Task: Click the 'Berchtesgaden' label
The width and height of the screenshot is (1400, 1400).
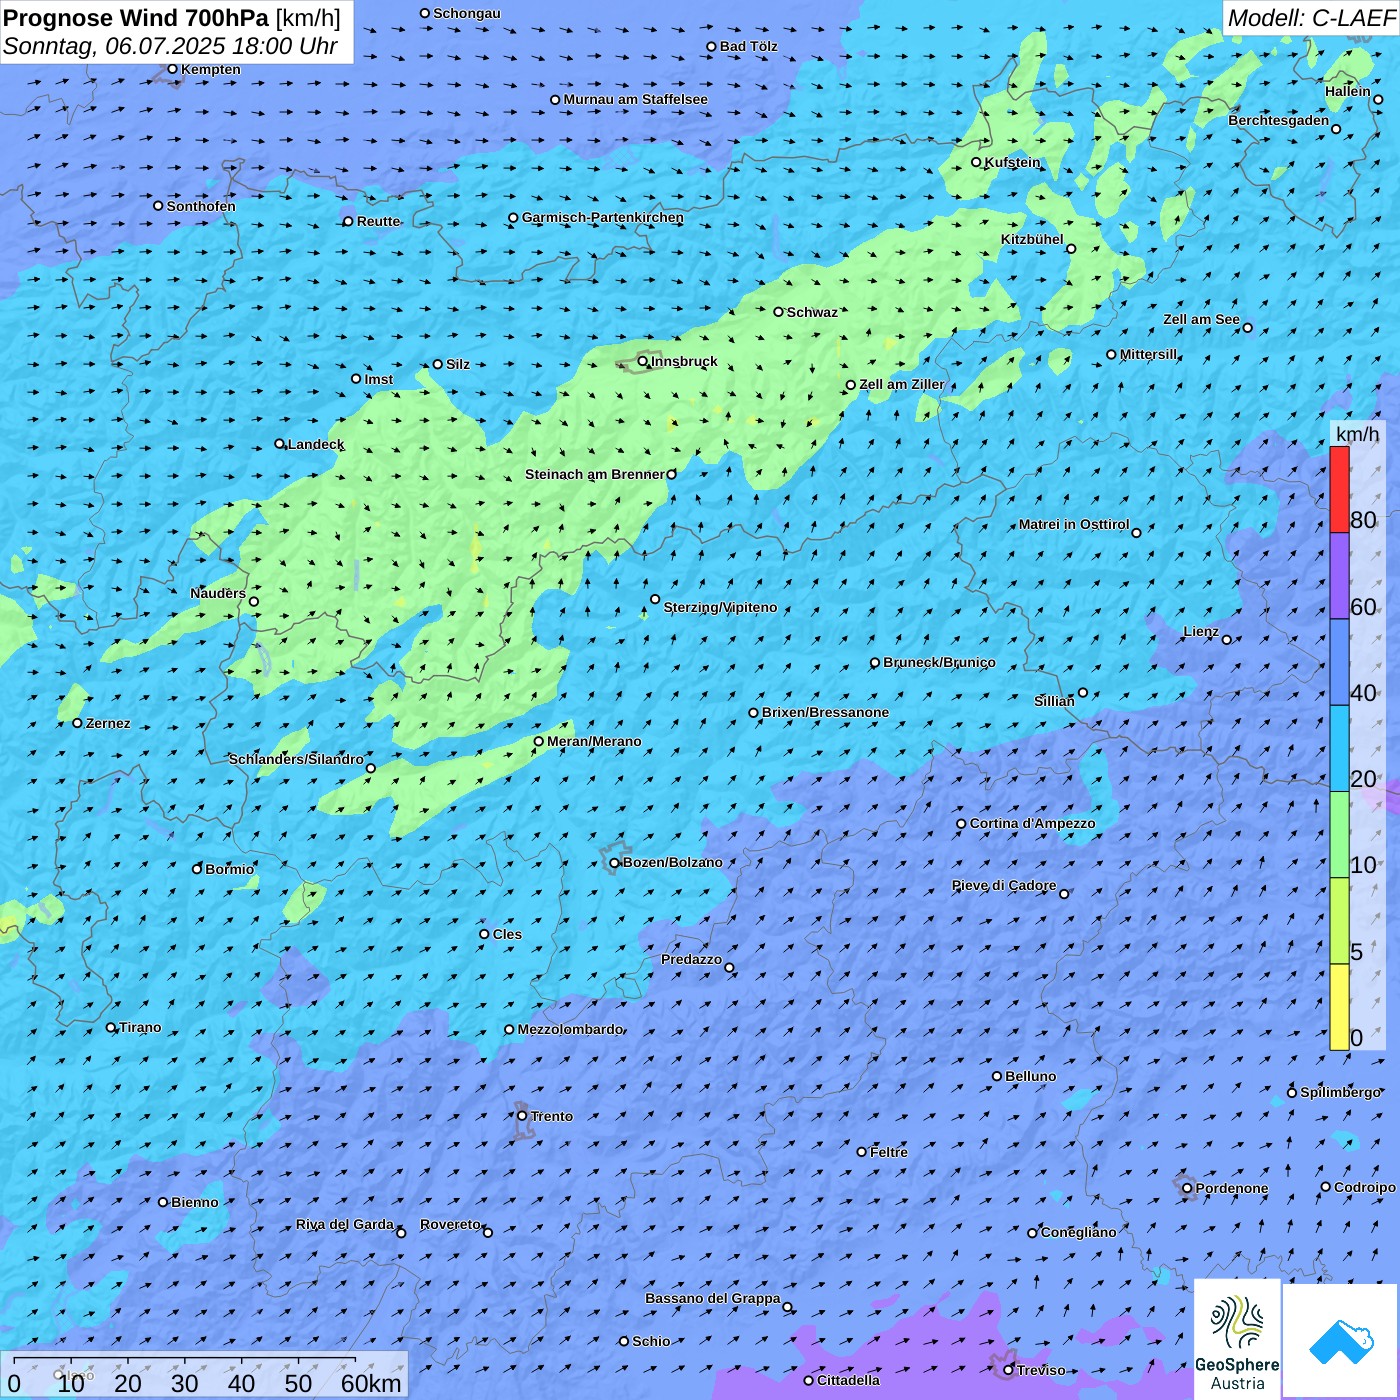Action: (x=1279, y=120)
